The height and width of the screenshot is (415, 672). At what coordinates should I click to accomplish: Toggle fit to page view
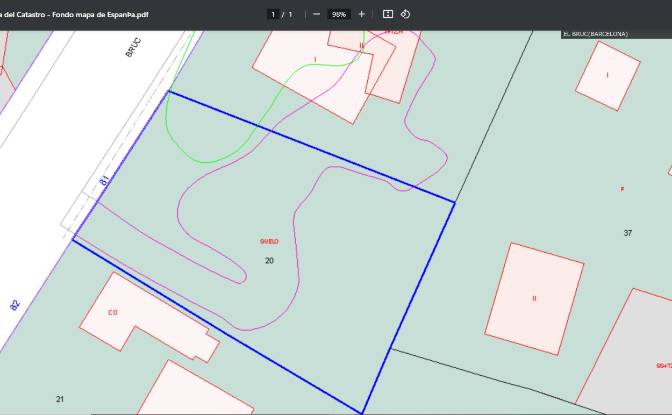click(388, 14)
